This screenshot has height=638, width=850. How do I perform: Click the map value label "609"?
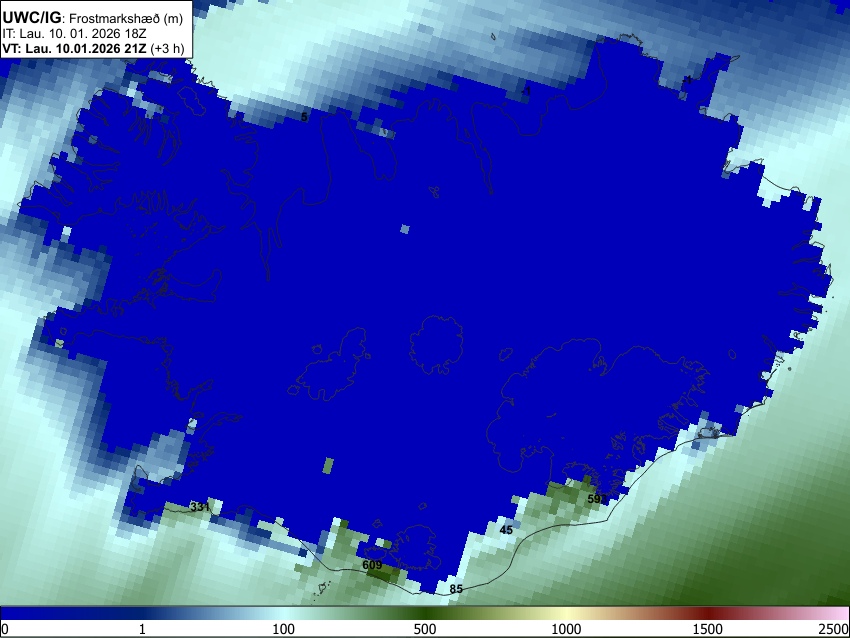pos(372,565)
